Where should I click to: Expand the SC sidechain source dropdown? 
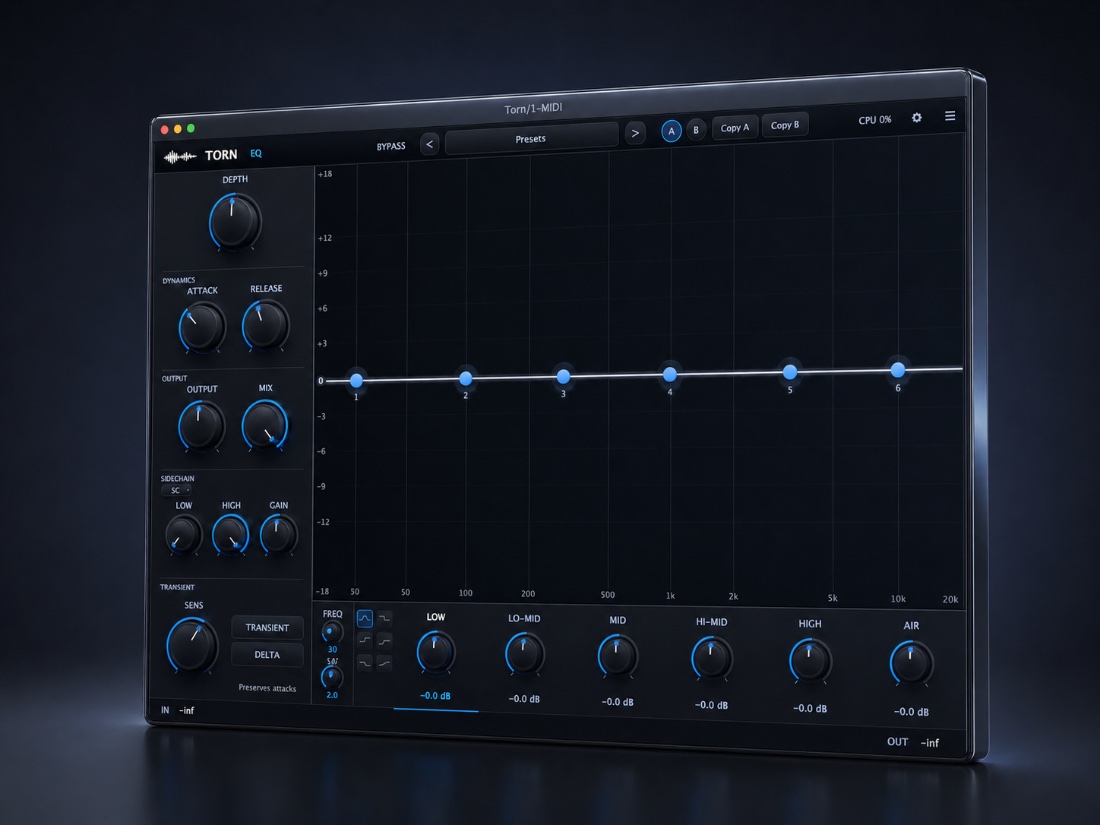(176, 491)
